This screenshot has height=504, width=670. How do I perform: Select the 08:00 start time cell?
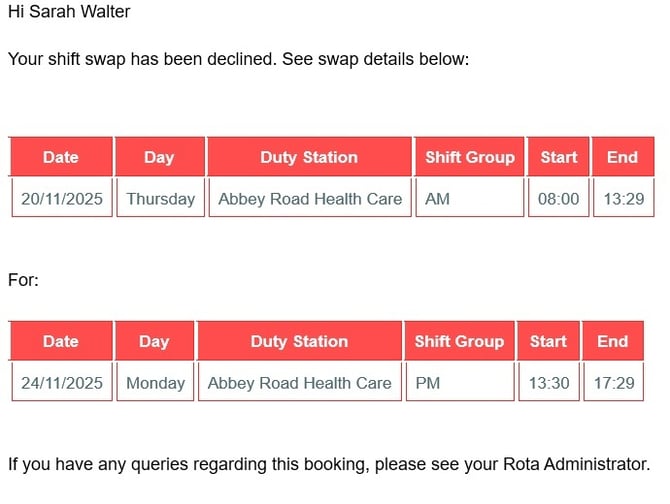pos(558,198)
